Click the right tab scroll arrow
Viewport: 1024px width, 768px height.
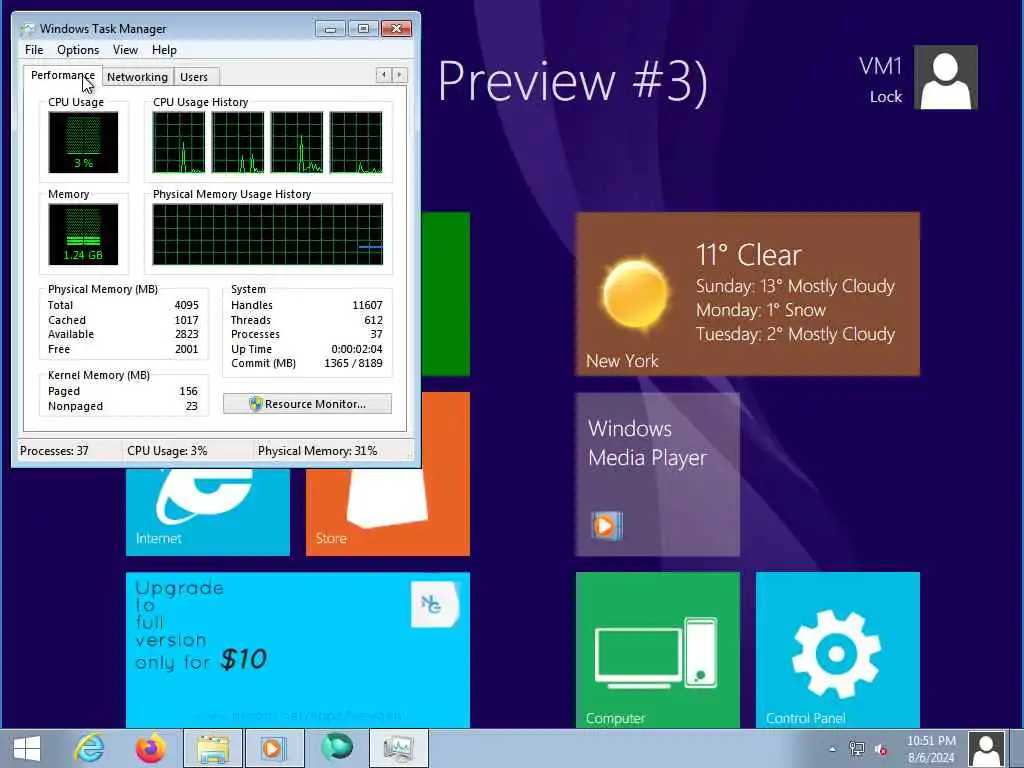(x=399, y=75)
